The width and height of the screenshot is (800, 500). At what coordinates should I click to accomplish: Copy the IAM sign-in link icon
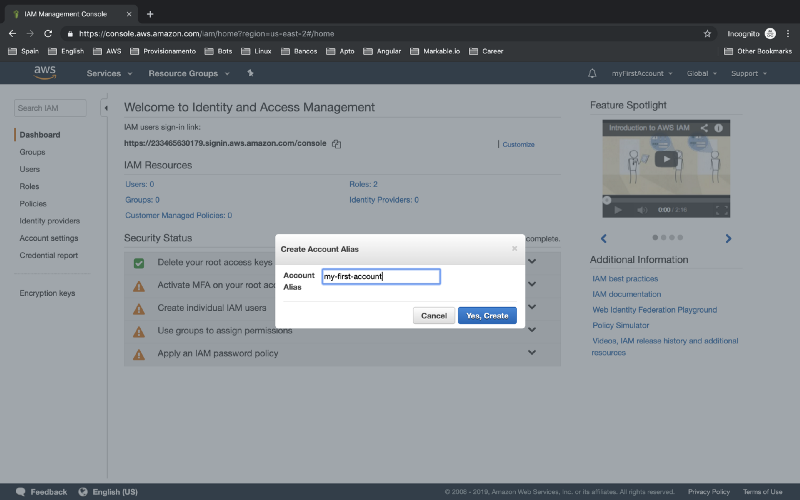(336, 144)
